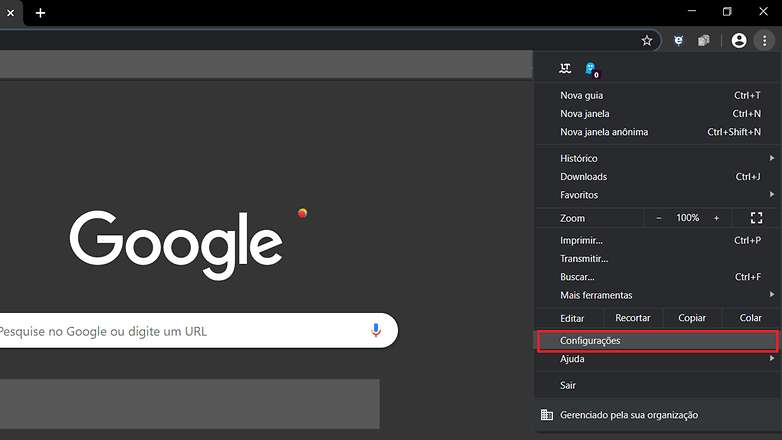
Task: Decrease zoom with minus button
Action: [x=658, y=218]
